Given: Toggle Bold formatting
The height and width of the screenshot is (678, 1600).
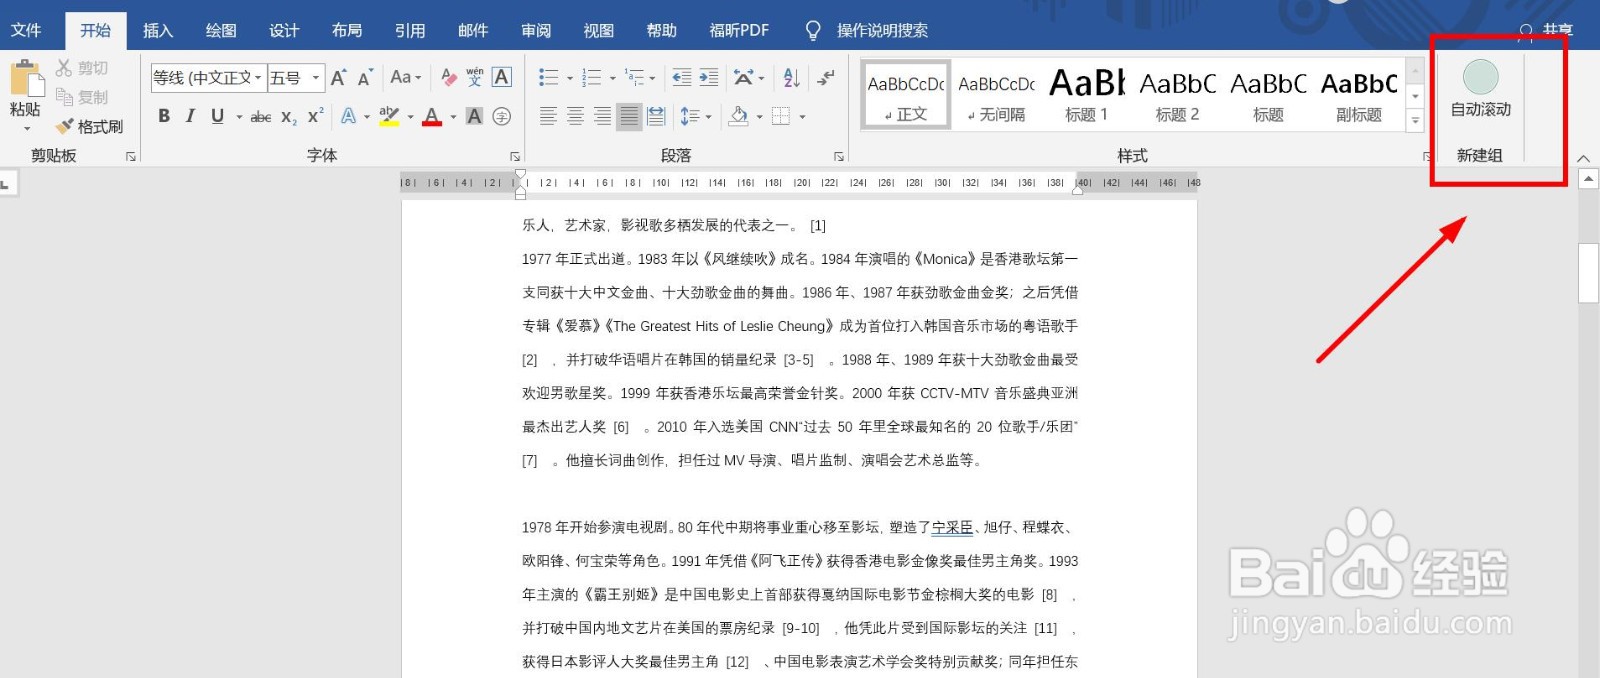Looking at the screenshot, I should point(164,116).
